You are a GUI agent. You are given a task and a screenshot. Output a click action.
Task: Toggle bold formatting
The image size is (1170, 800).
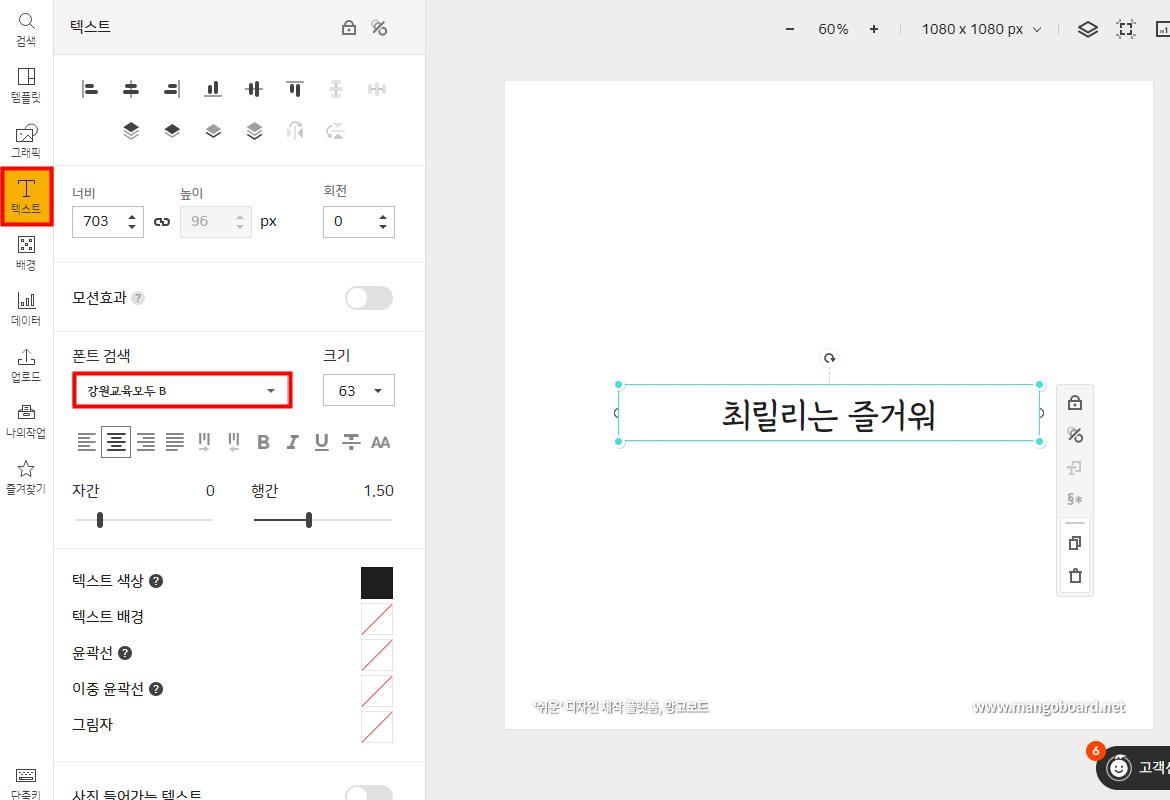(263, 442)
